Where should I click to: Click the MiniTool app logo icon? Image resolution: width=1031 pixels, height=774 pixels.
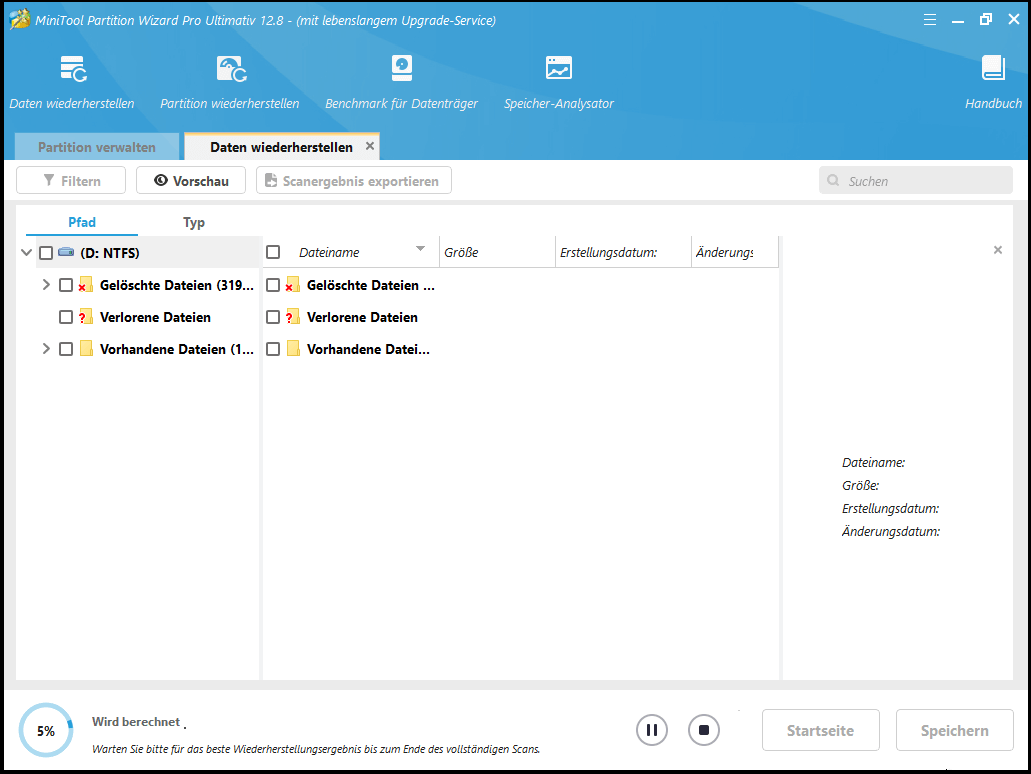[x=19, y=20]
